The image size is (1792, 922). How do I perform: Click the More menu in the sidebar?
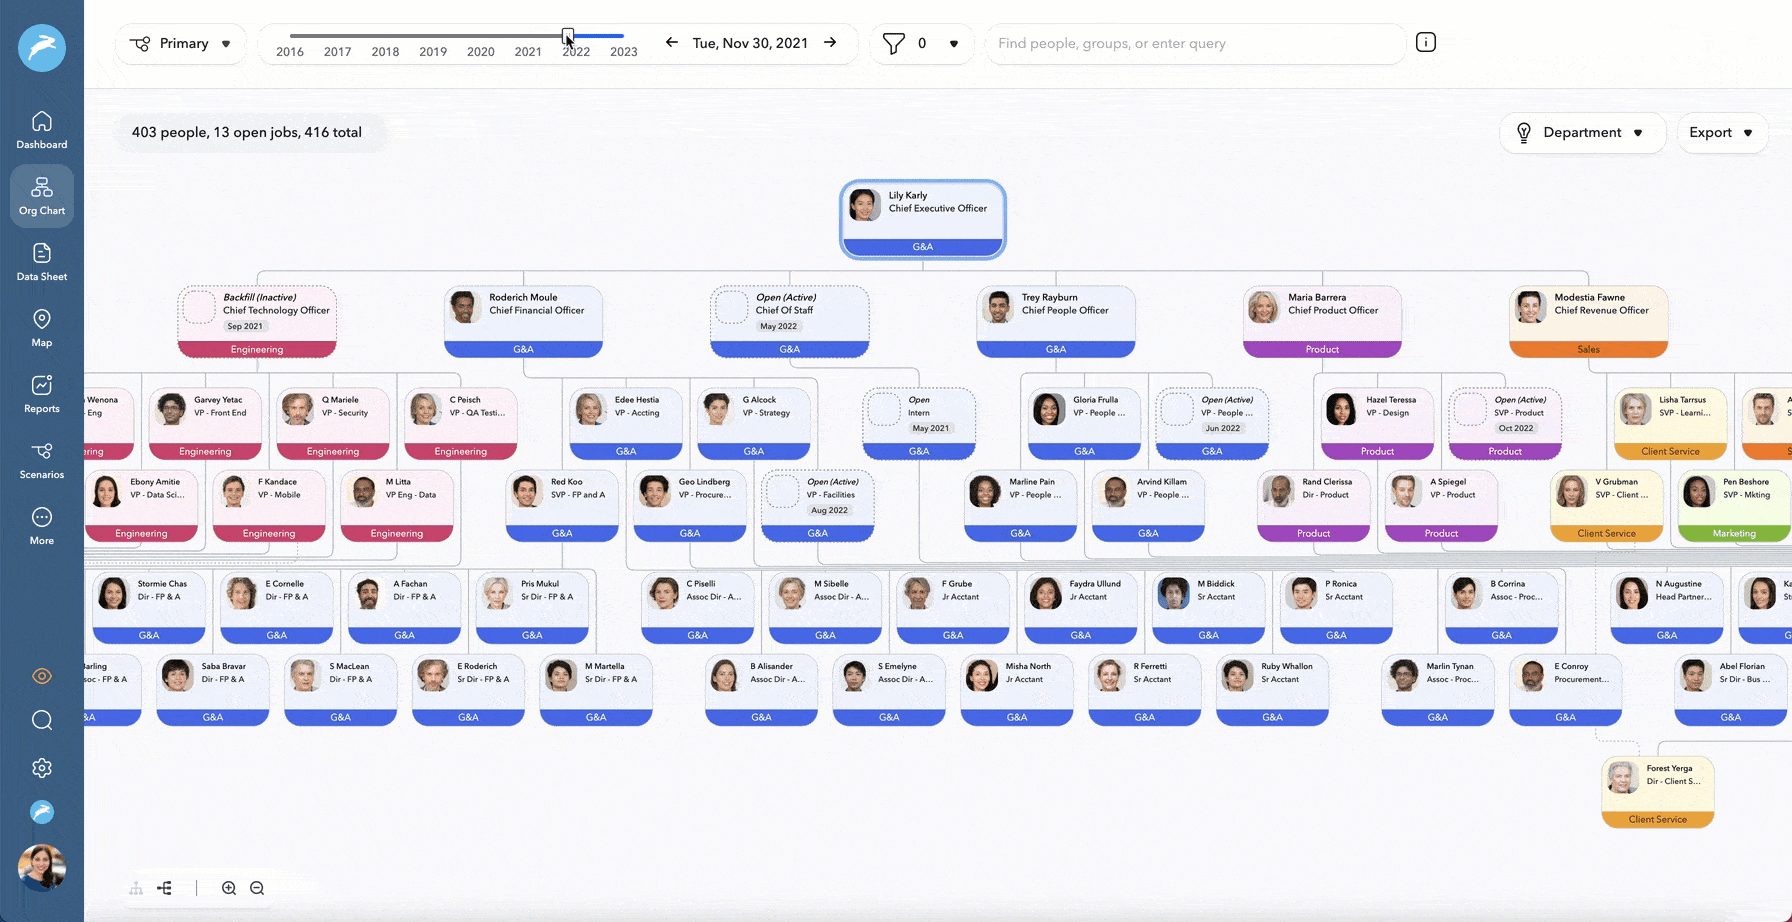41,524
